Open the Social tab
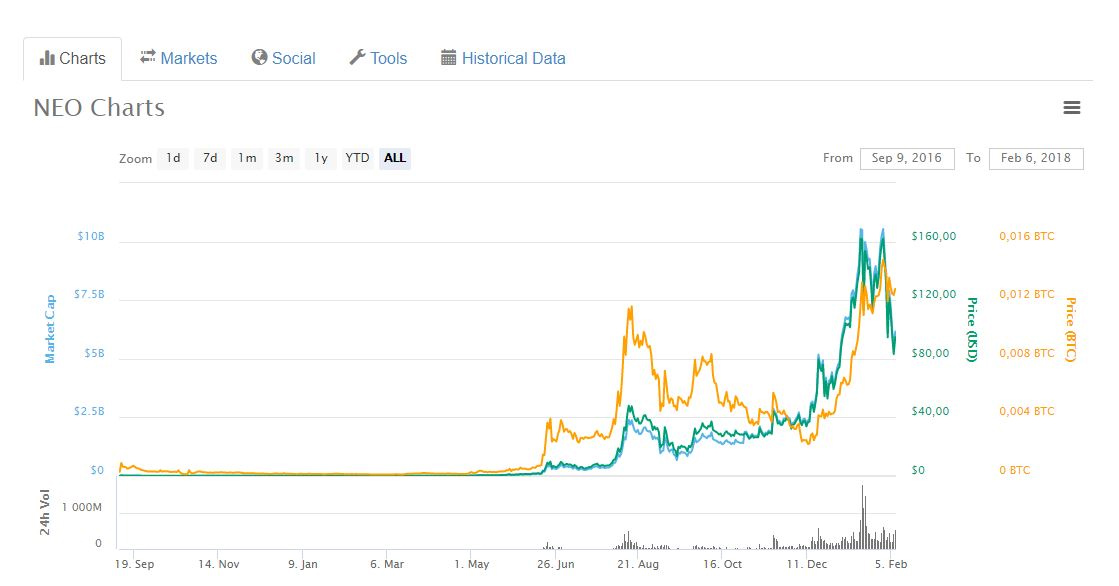This screenshot has width=1119, height=586. click(x=292, y=58)
